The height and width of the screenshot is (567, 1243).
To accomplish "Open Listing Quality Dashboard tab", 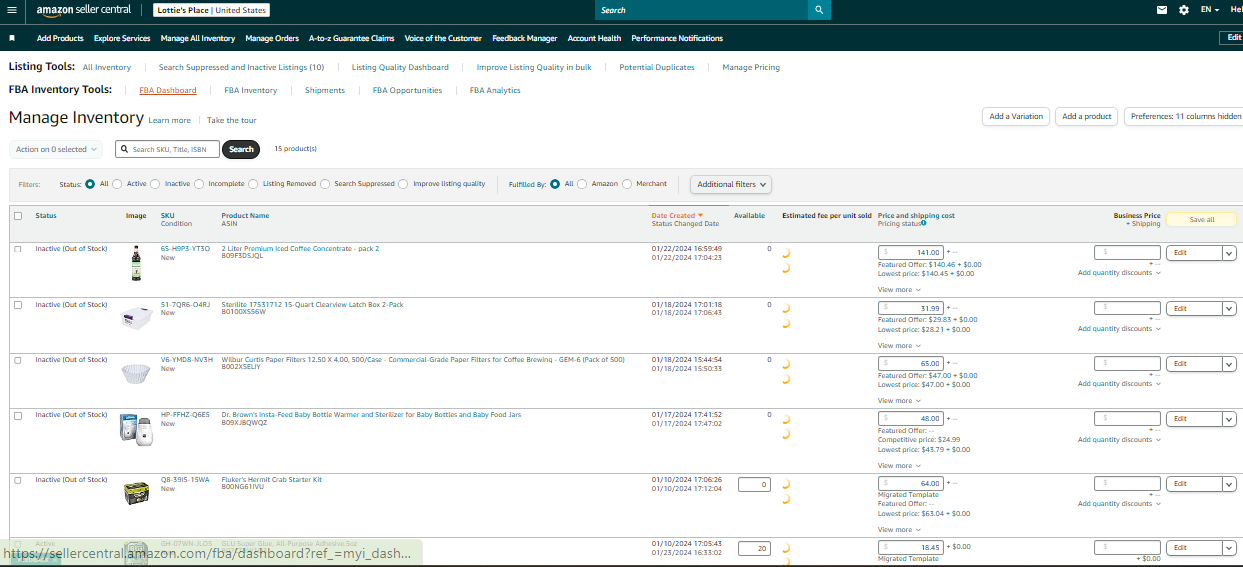I will tap(400, 67).
